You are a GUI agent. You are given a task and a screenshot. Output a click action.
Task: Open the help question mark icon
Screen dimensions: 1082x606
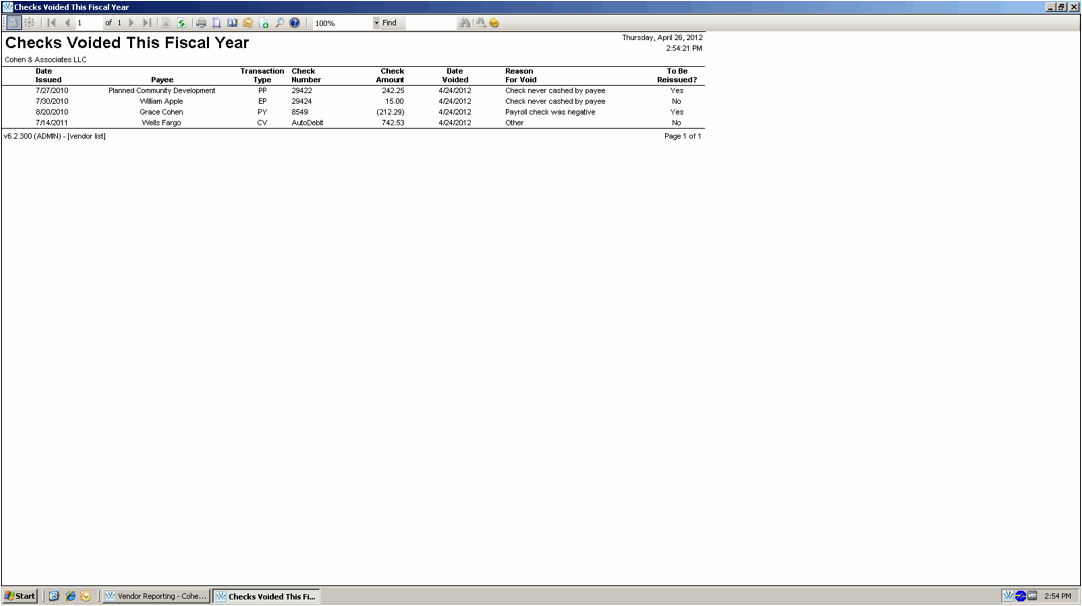295,23
